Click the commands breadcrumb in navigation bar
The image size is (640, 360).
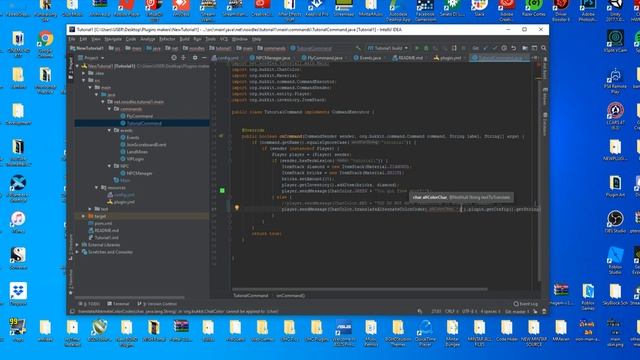(x=271, y=48)
